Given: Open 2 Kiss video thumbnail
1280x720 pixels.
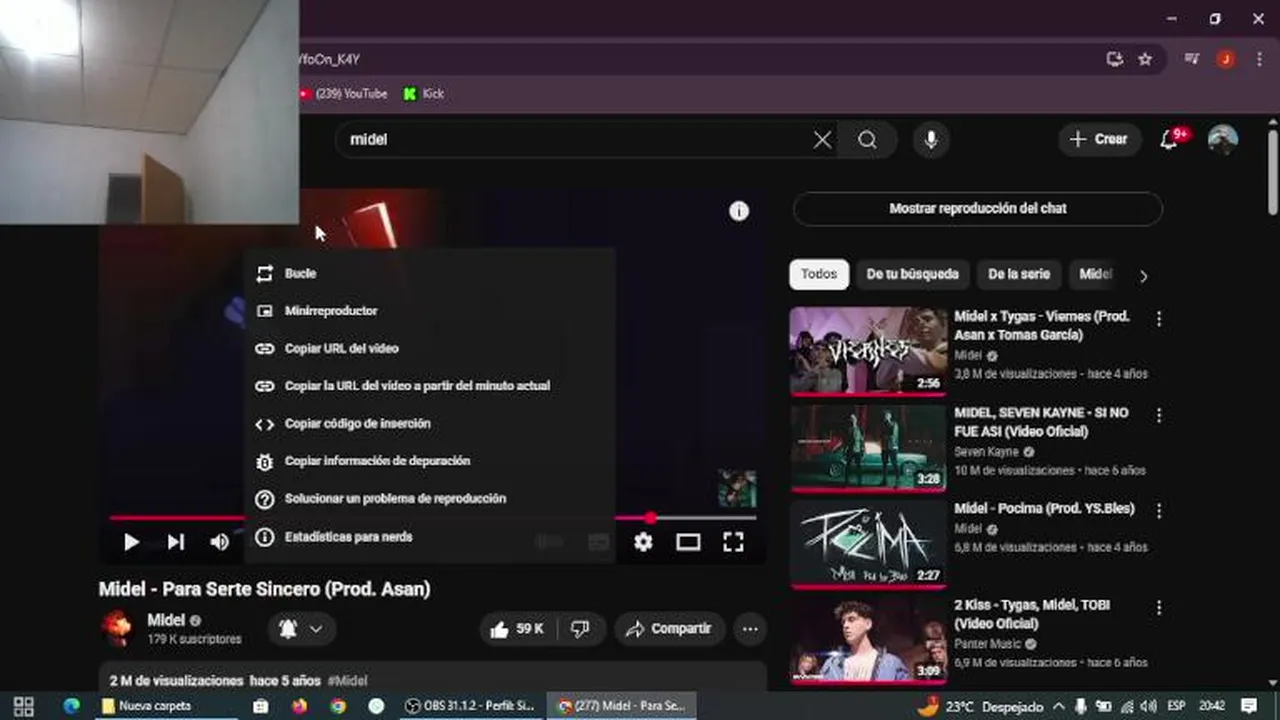Looking at the screenshot, I should coord(868,639).
